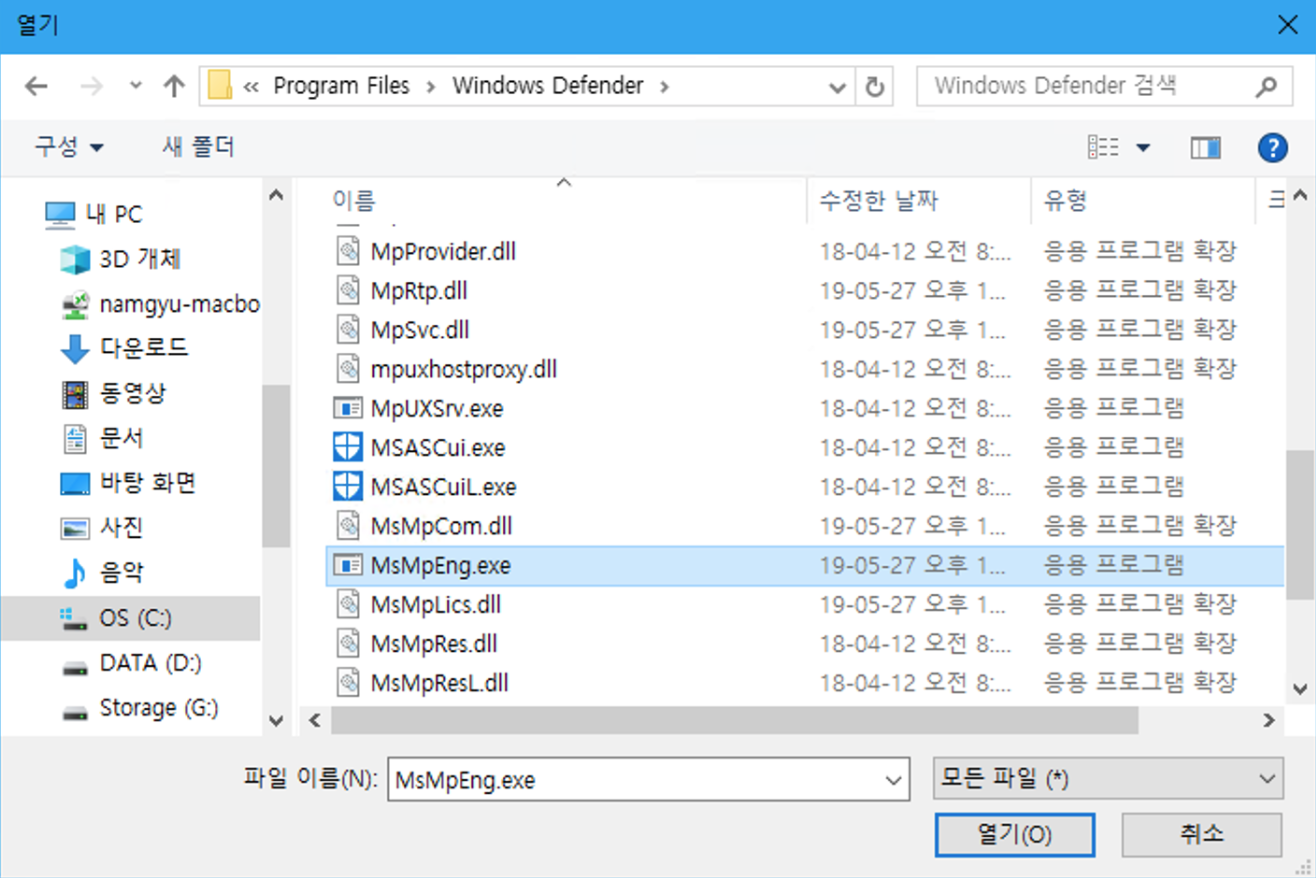This screenshot has width=1316, height=878.
Task: Select the MsMpCom.dll file icon
Action: pos(347,525)
